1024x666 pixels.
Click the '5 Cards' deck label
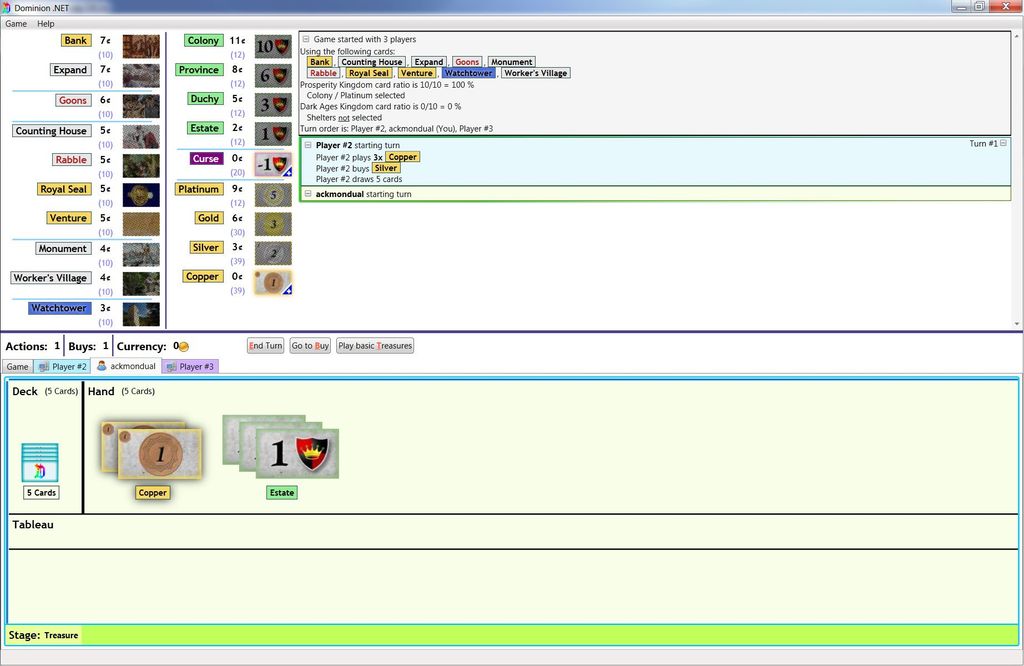(x=41, y=492)
